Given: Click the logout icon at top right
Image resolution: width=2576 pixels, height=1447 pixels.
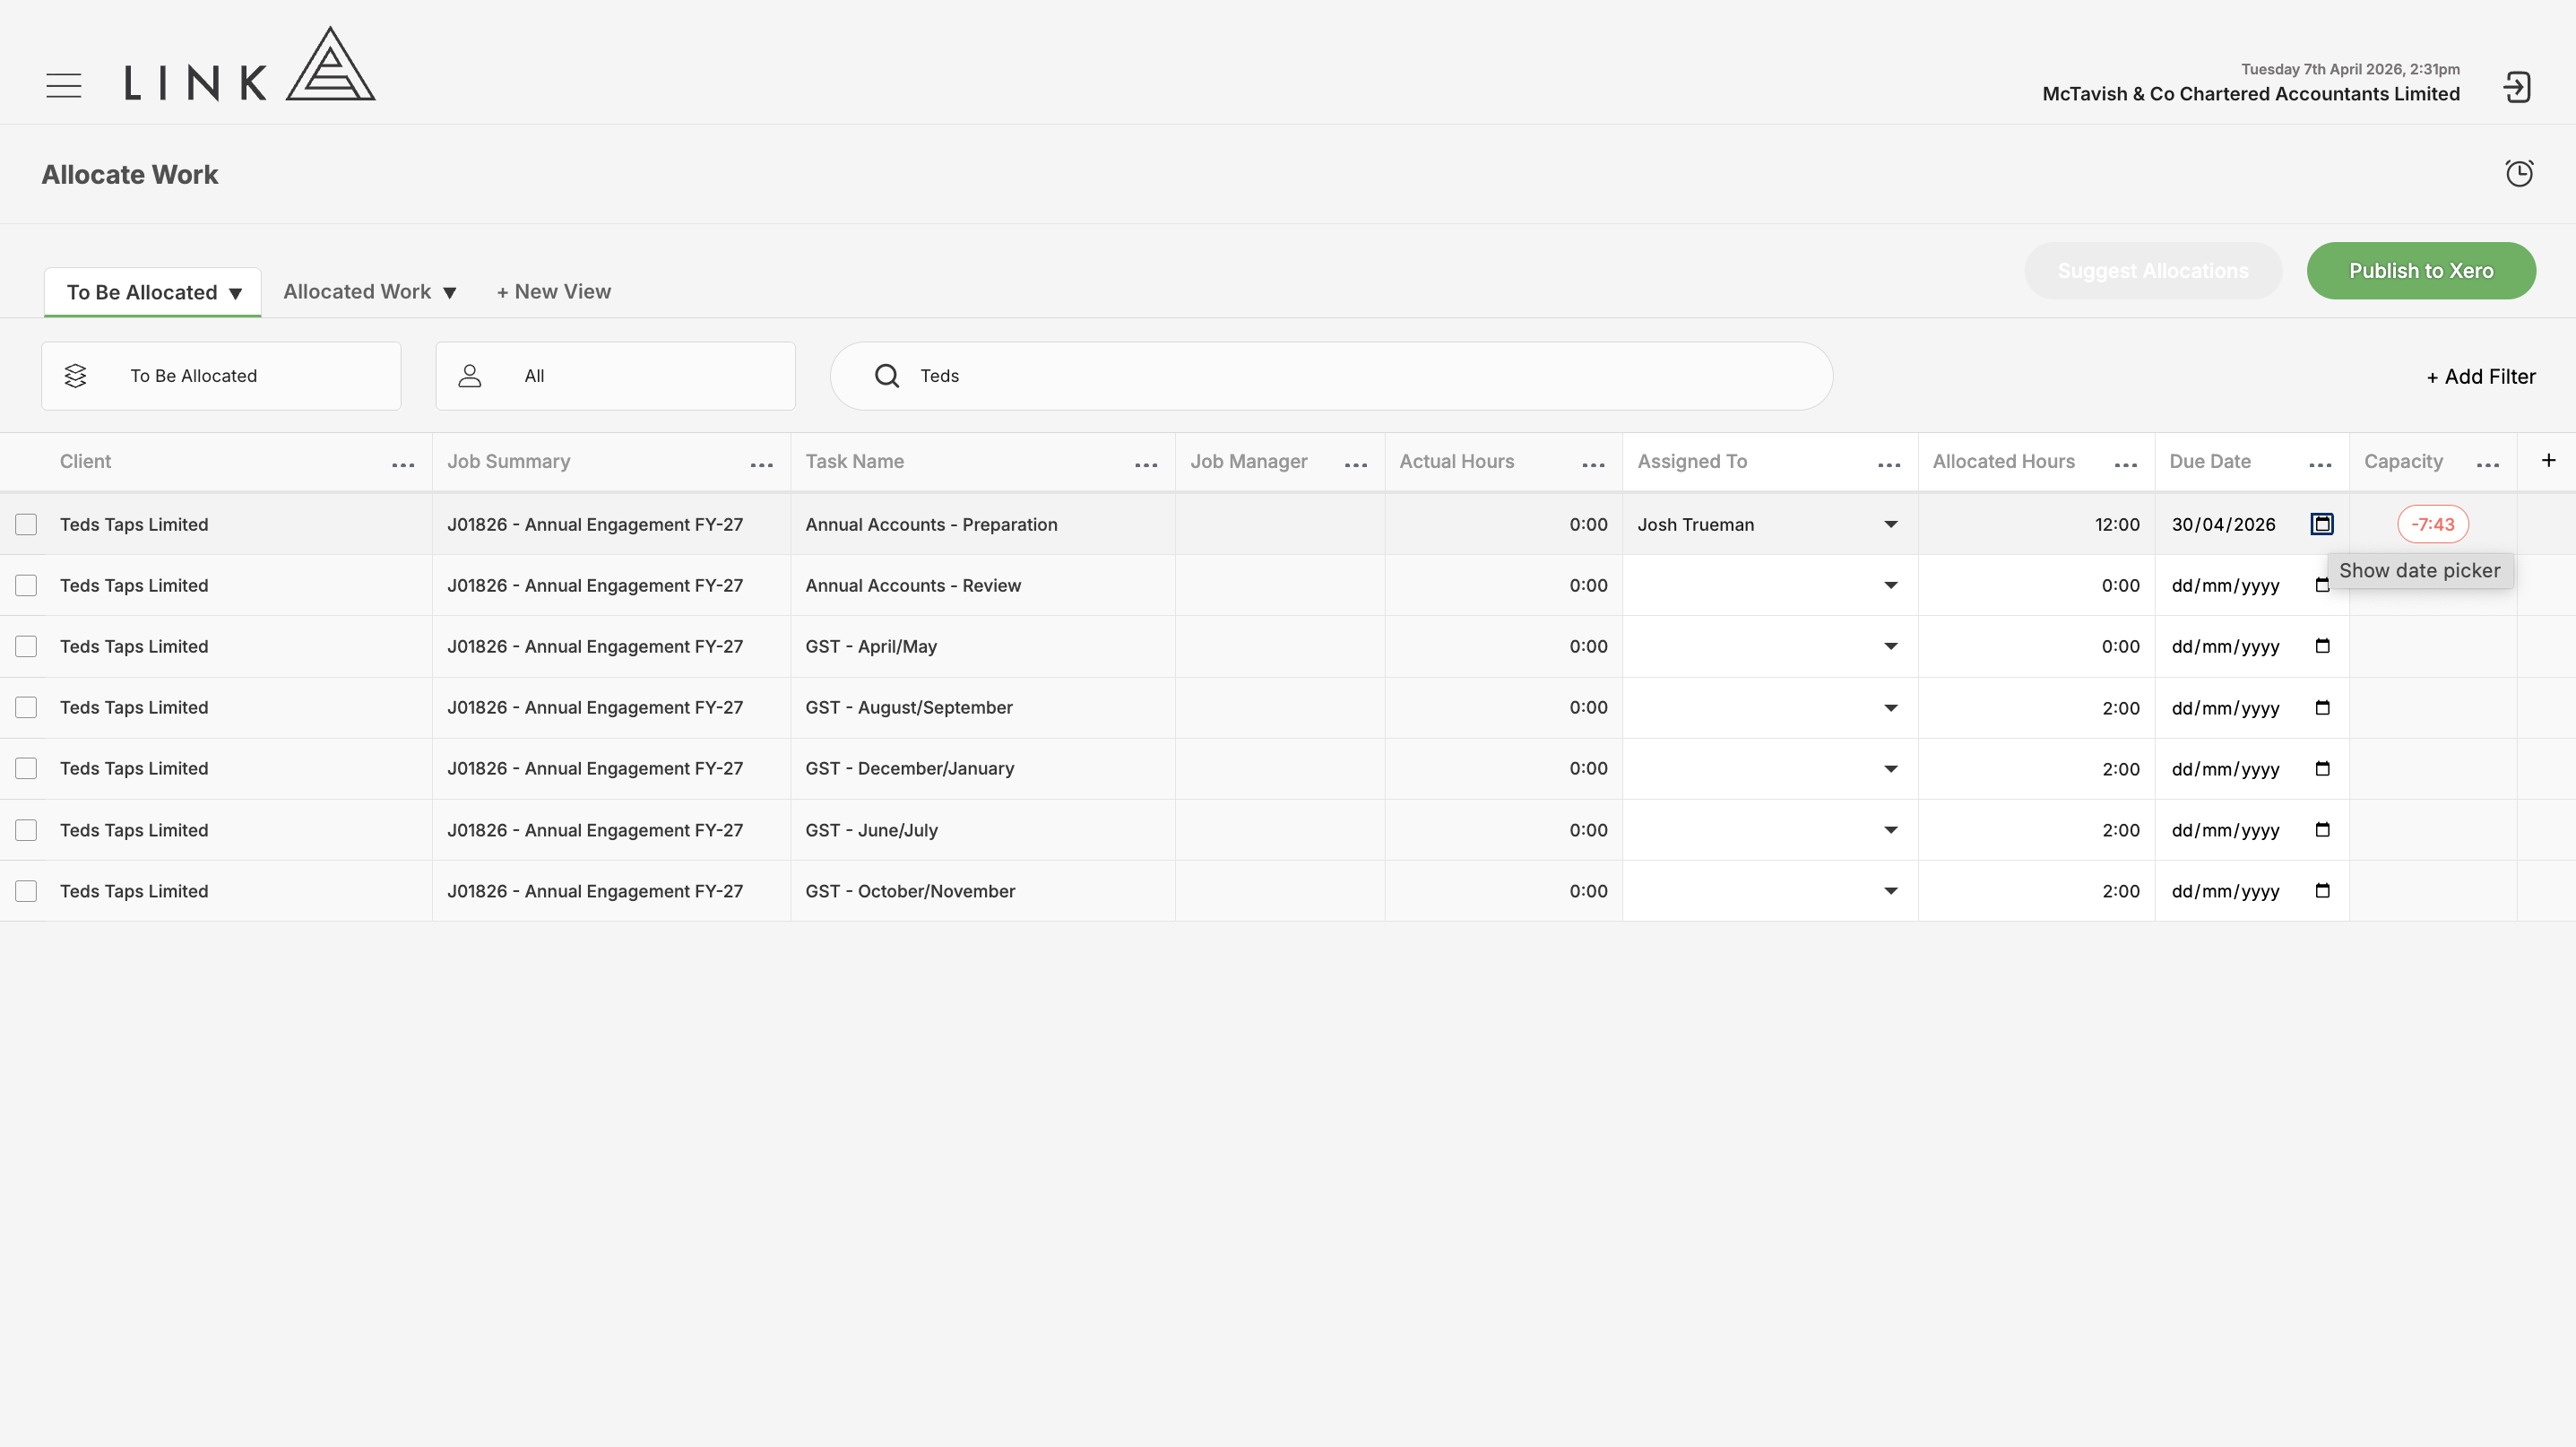Looking at the screenshot, I should 2517,88.
